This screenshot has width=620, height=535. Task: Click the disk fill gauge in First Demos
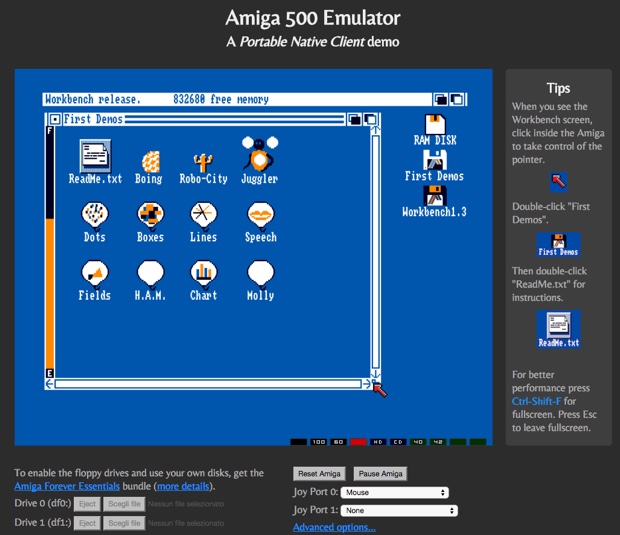50,250
